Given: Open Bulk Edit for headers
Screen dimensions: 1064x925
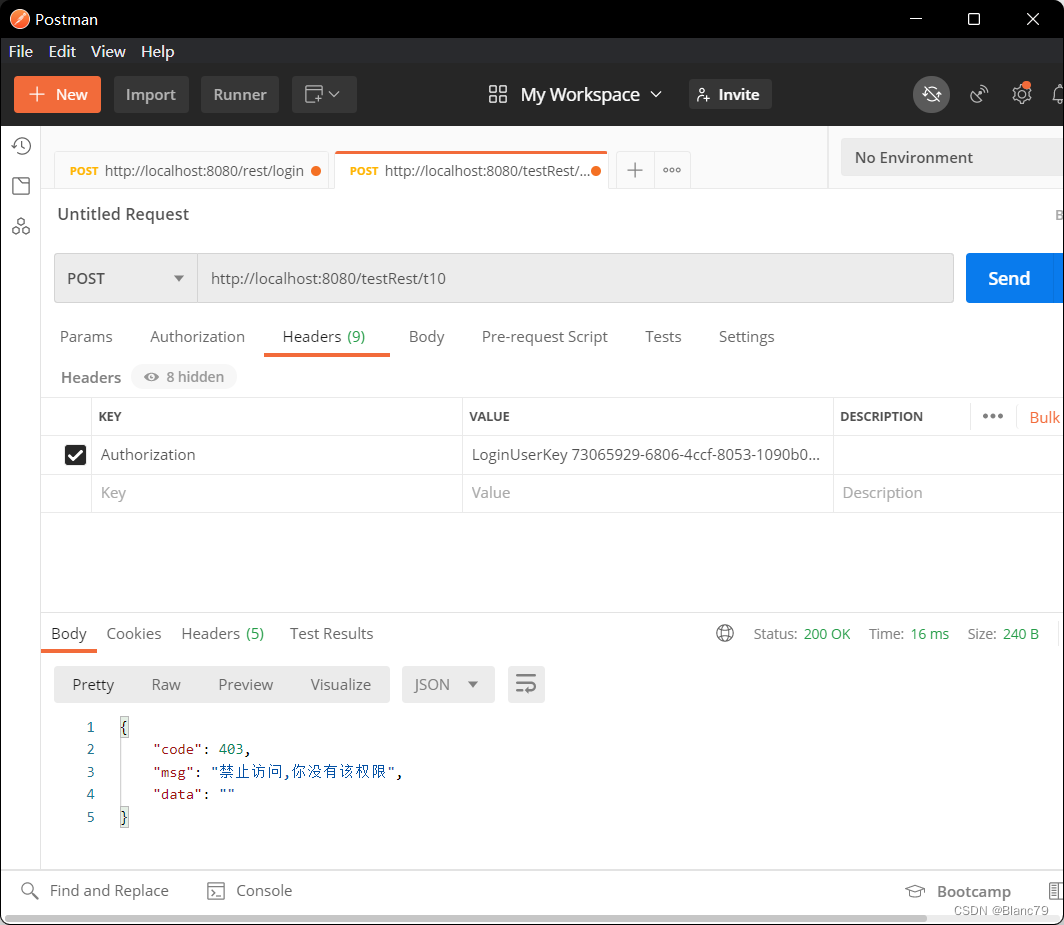Looking at the screenshot, I should pyautogui.click(x=1044, y=417).
